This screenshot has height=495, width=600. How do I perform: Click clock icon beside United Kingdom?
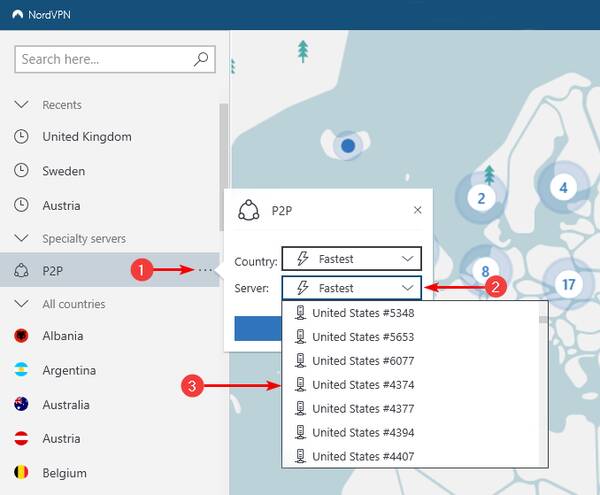pos(21,137)
